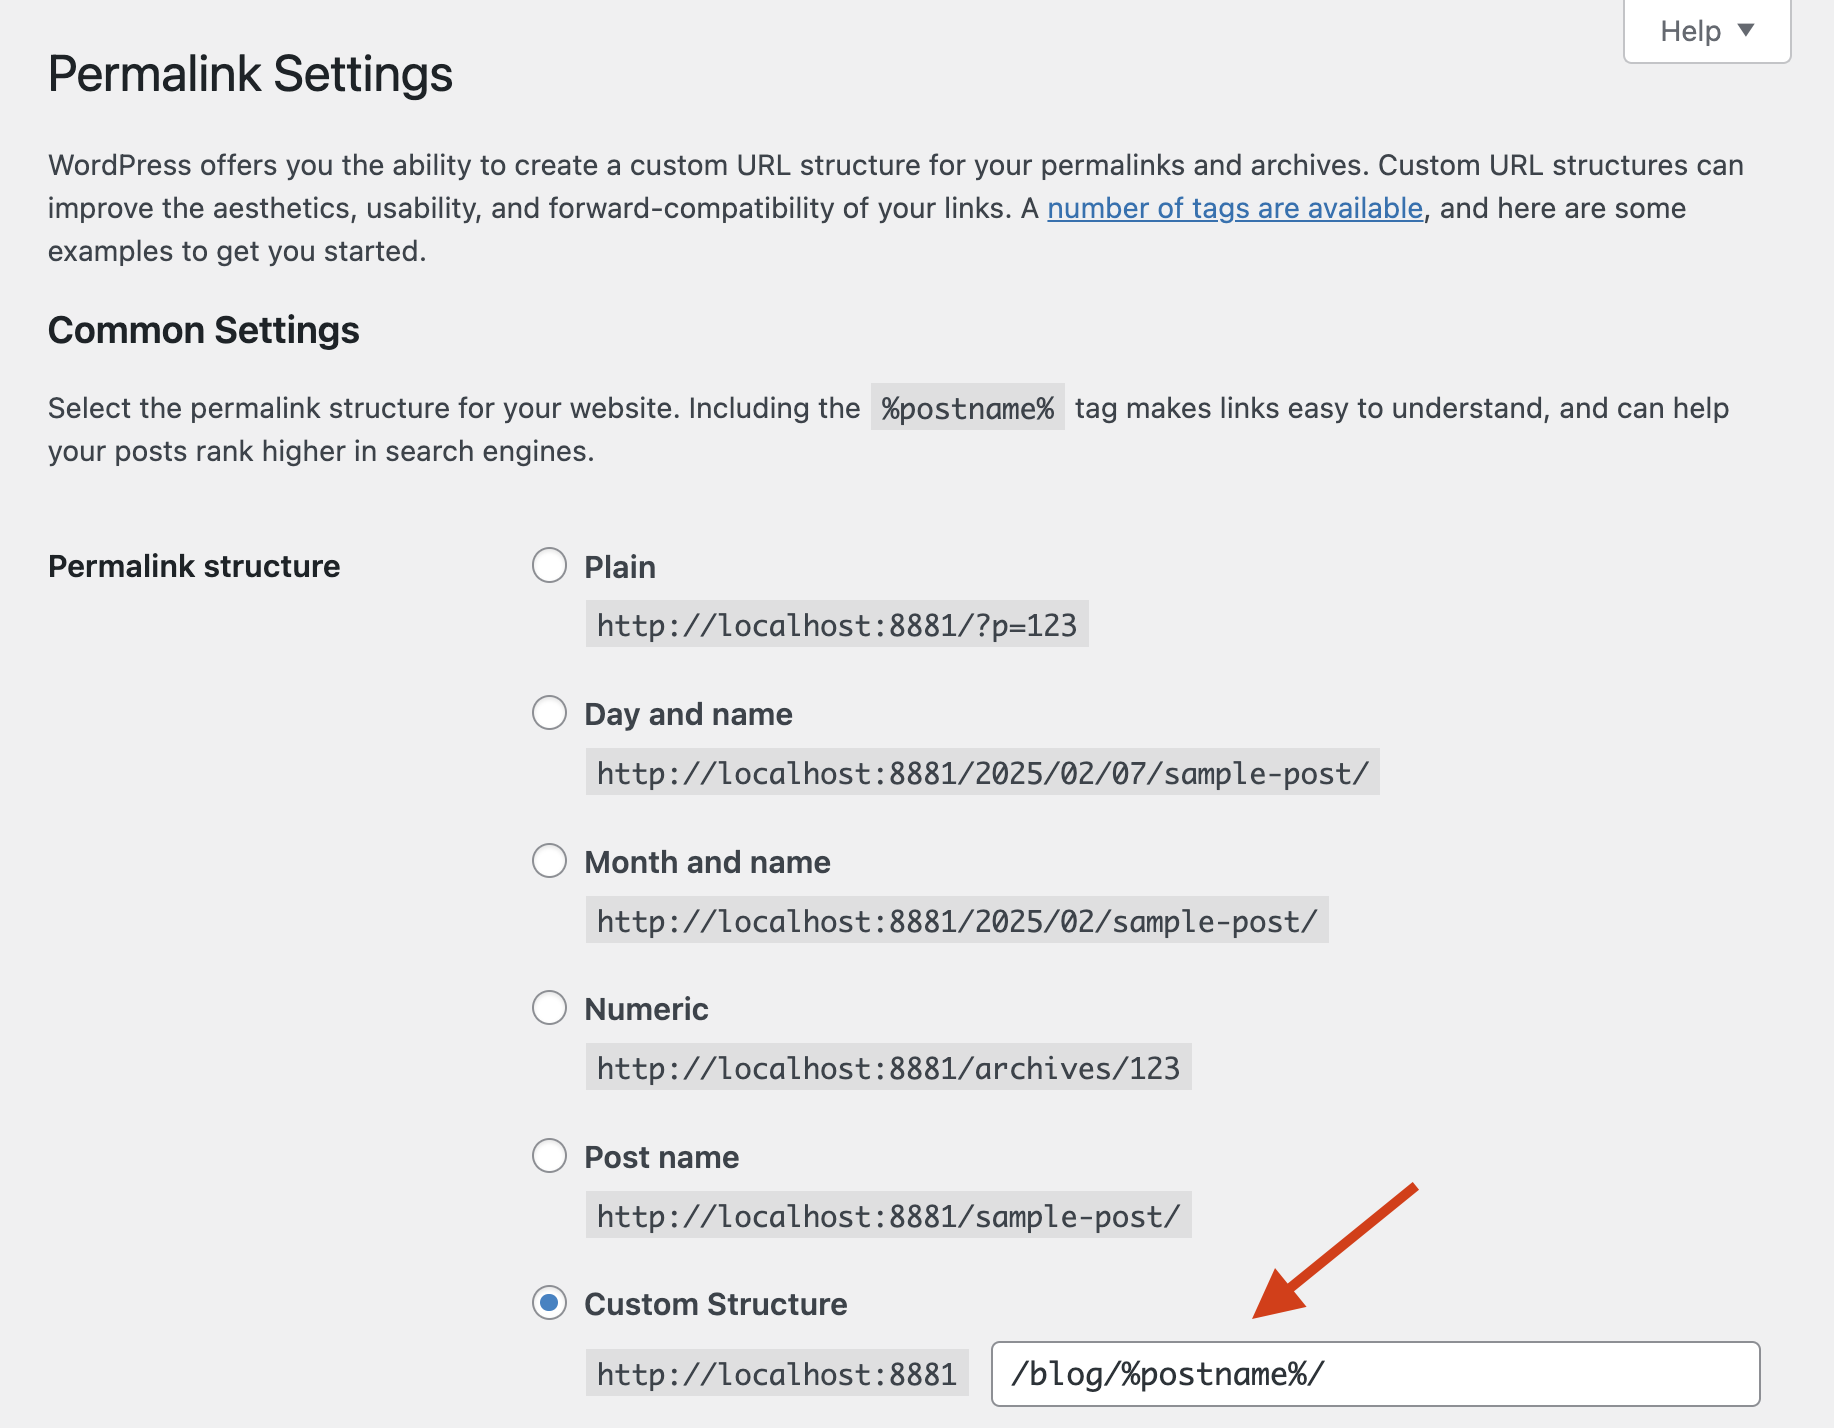Select the Numeric permalink option

(549, 1007)
